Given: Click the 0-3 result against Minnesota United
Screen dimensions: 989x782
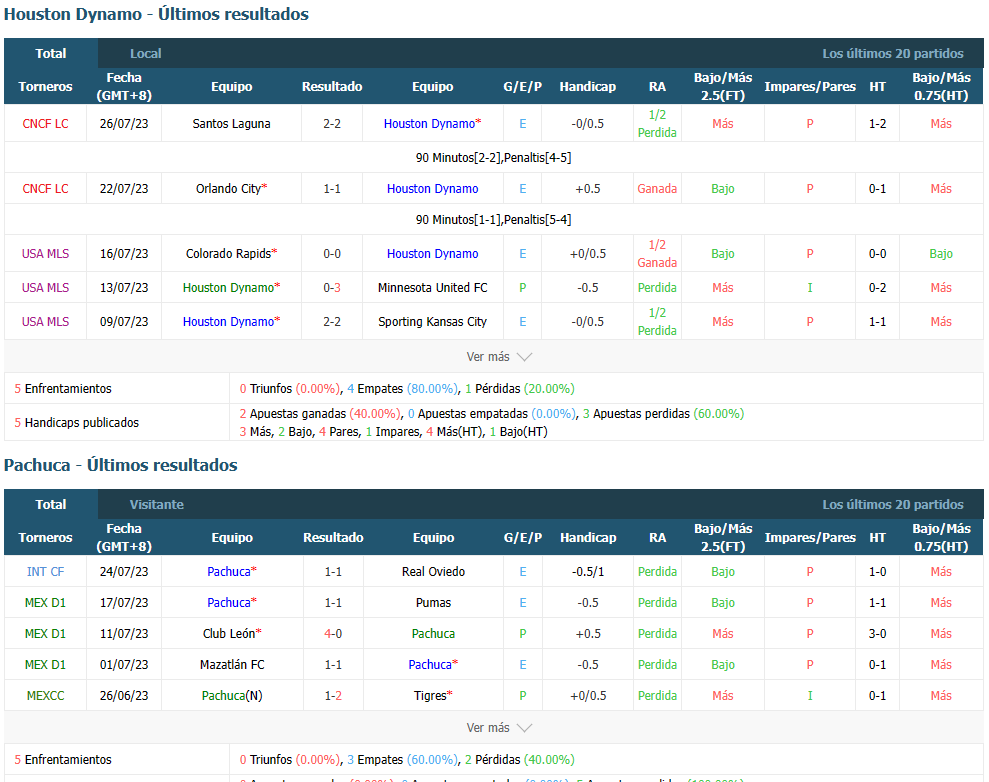Looking at the screenshot, I should pyautogui.click(x=332, y=288).
